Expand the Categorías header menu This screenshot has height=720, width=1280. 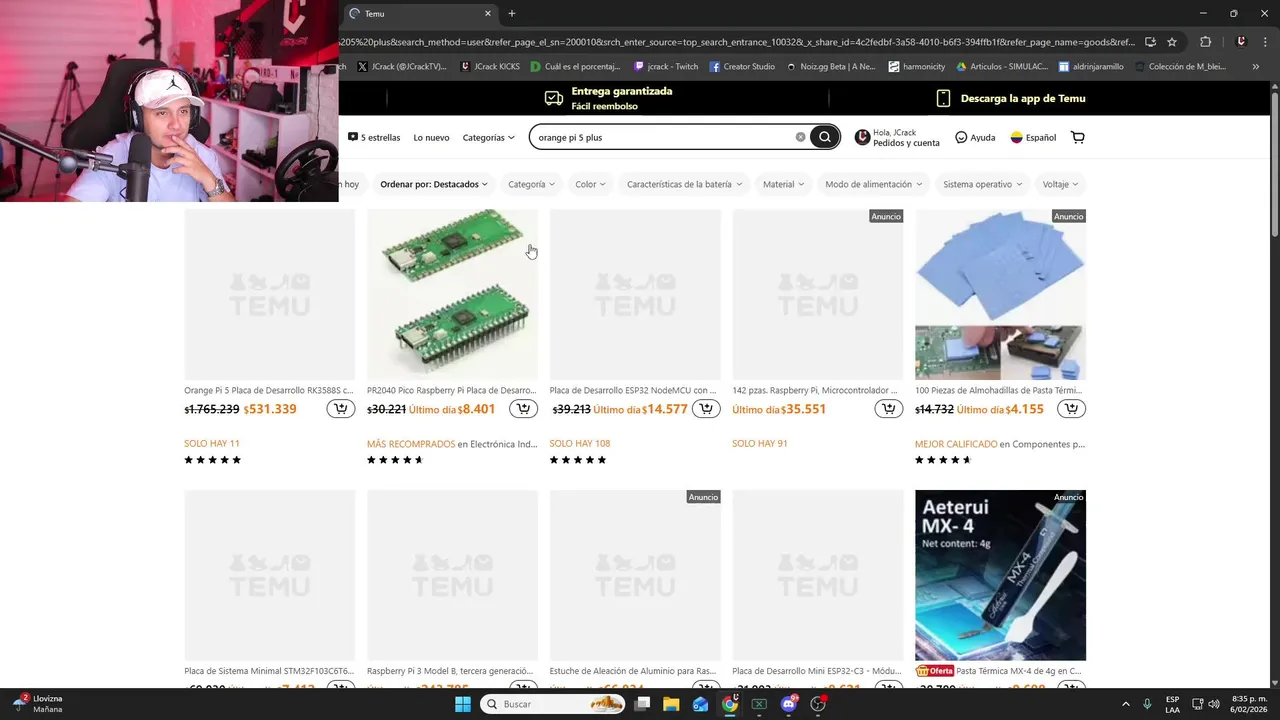point(488,137)
